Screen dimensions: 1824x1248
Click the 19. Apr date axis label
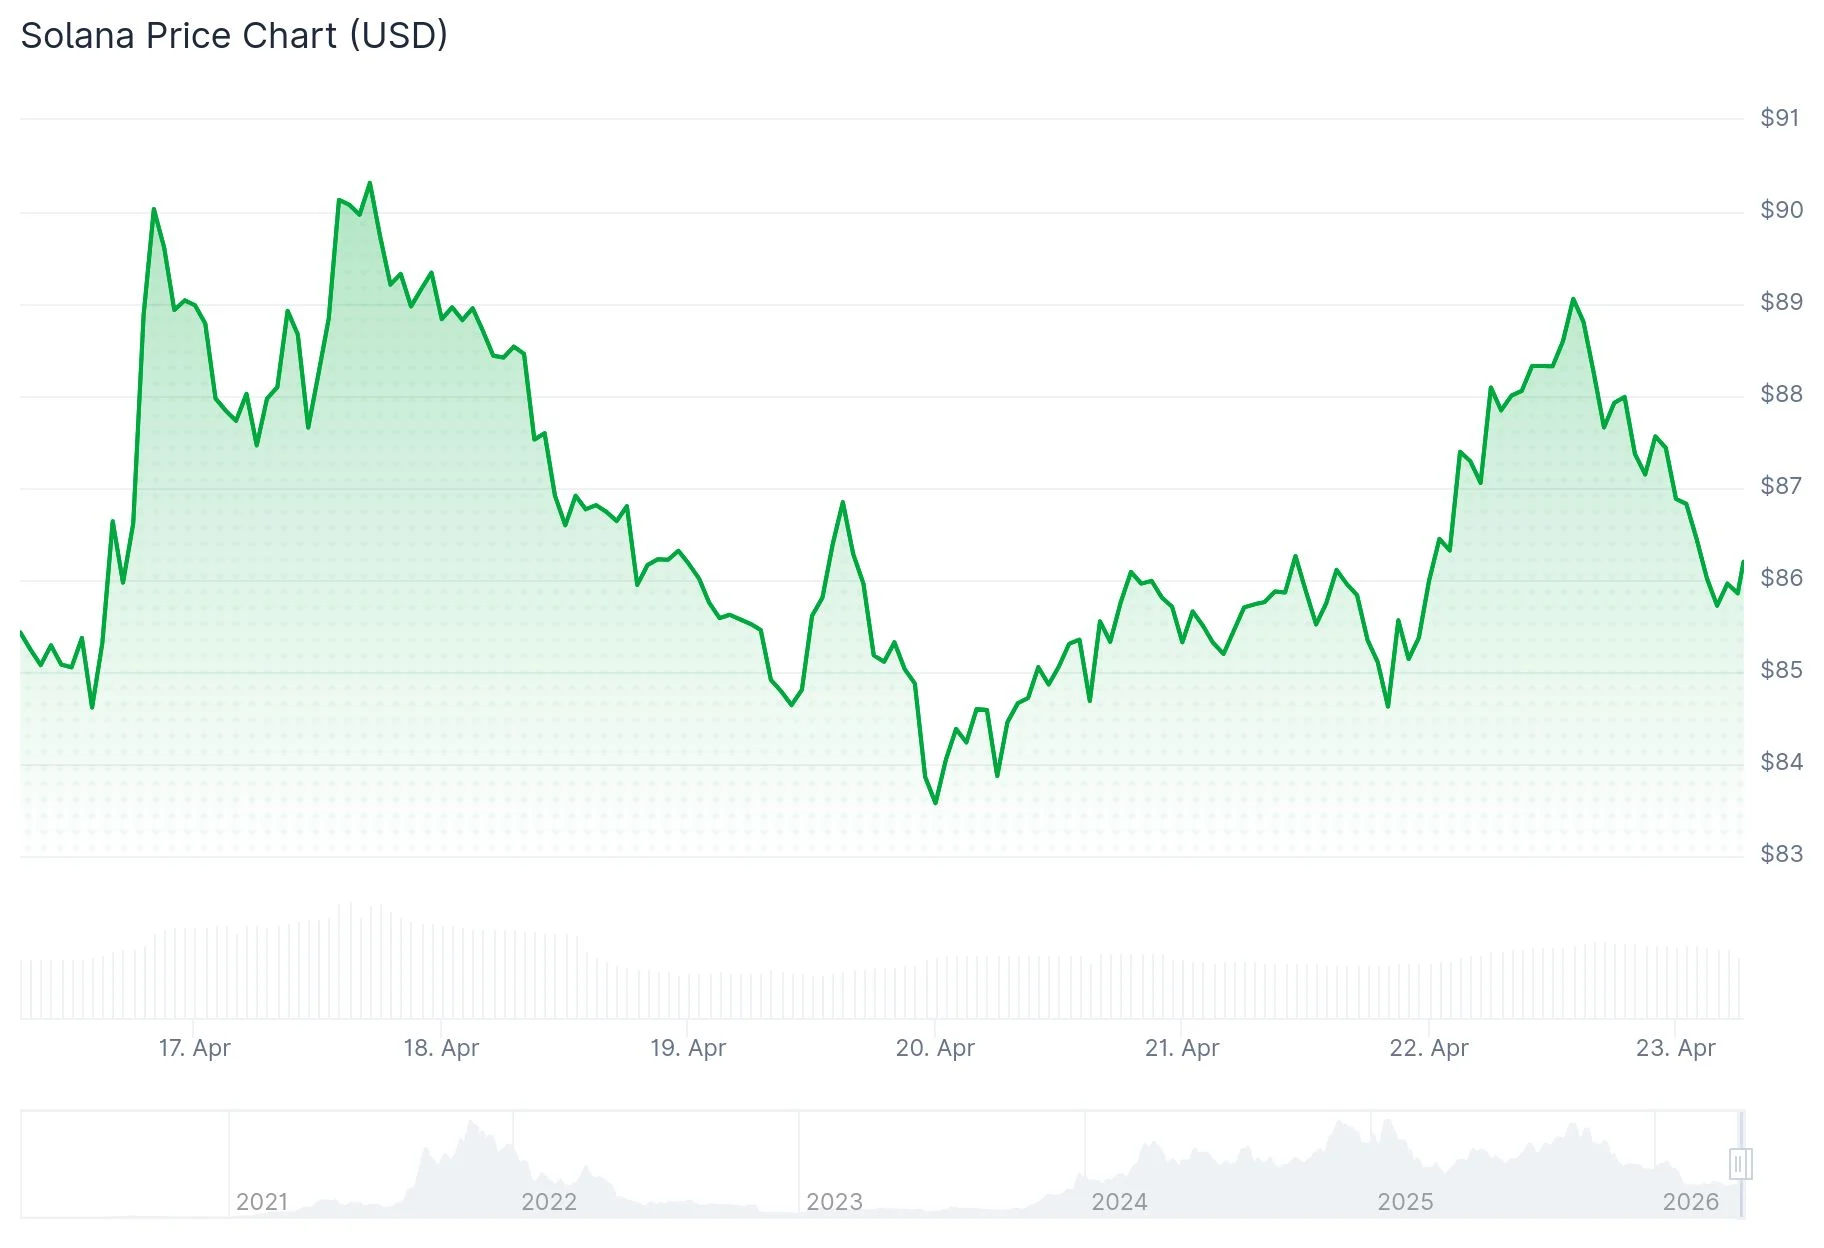tap(688, 1048)
